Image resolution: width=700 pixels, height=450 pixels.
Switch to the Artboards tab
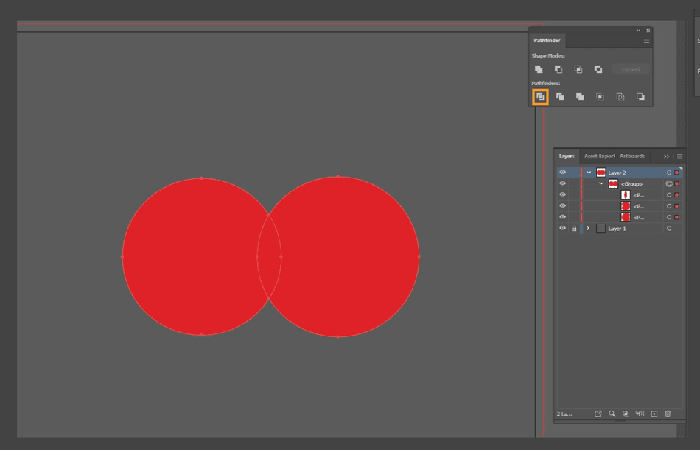click(x=633, y=156)
